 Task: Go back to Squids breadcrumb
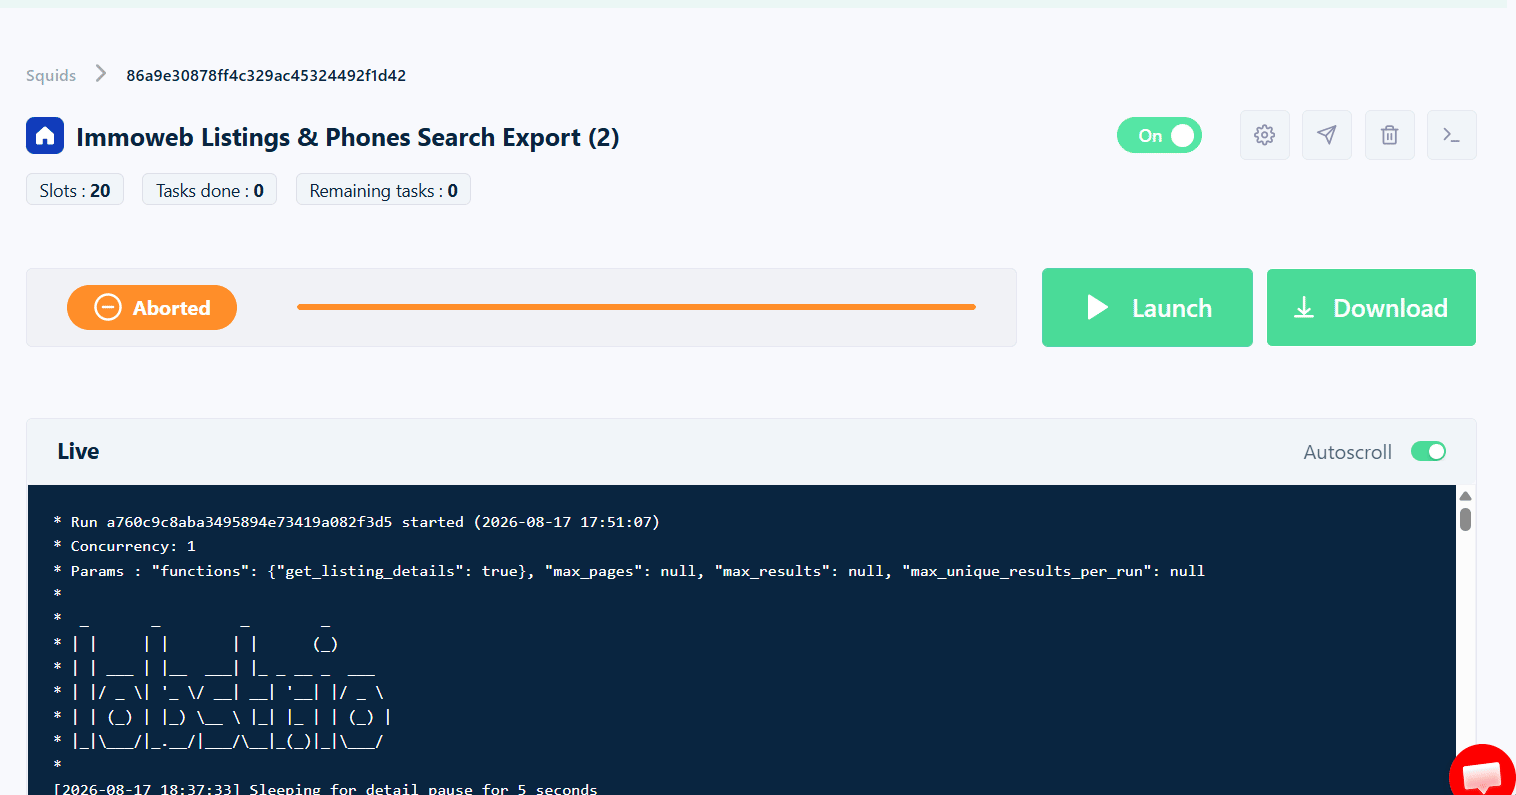(51, 75)
